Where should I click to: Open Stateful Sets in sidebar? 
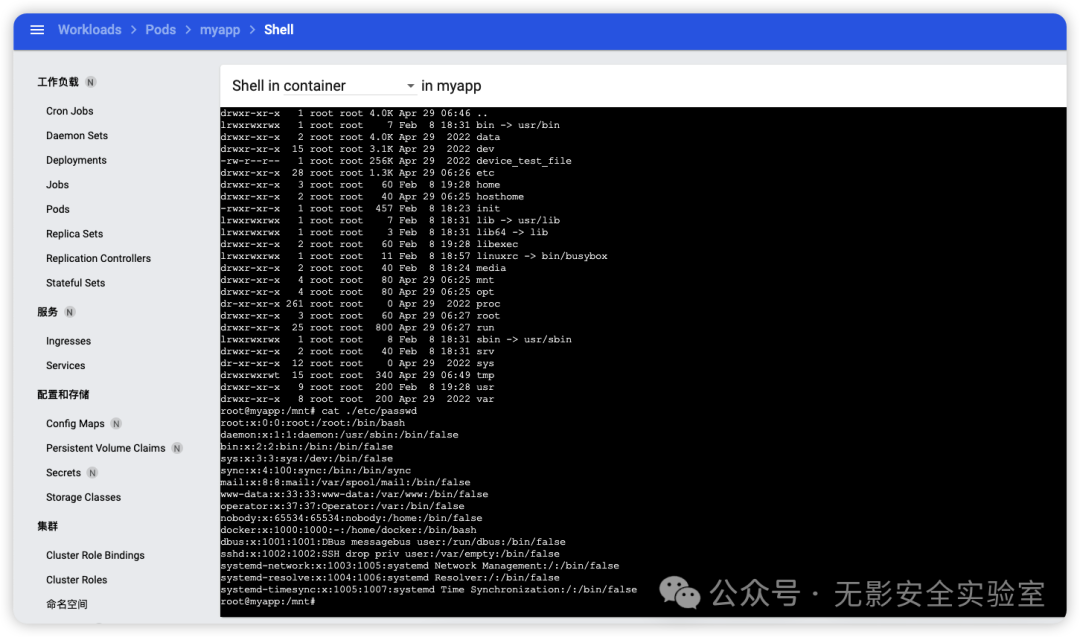(76, 283)
